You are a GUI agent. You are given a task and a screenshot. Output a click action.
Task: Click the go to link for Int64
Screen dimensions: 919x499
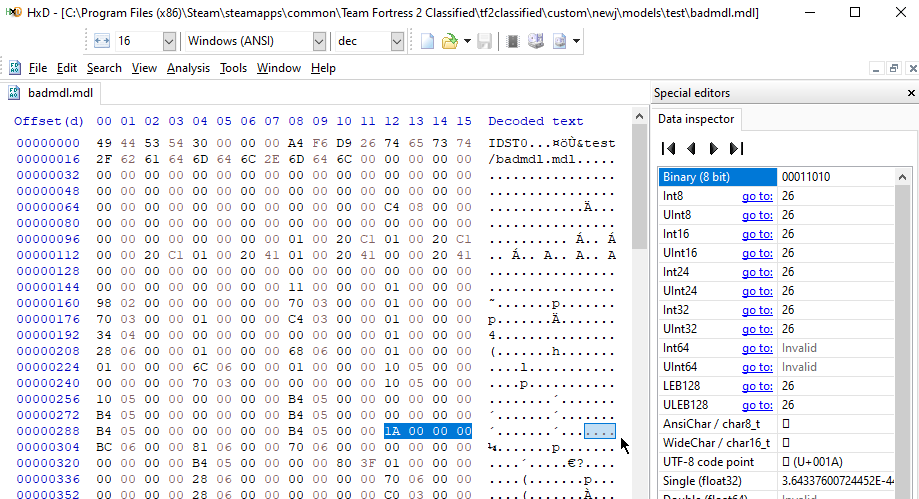coord(757,348)
